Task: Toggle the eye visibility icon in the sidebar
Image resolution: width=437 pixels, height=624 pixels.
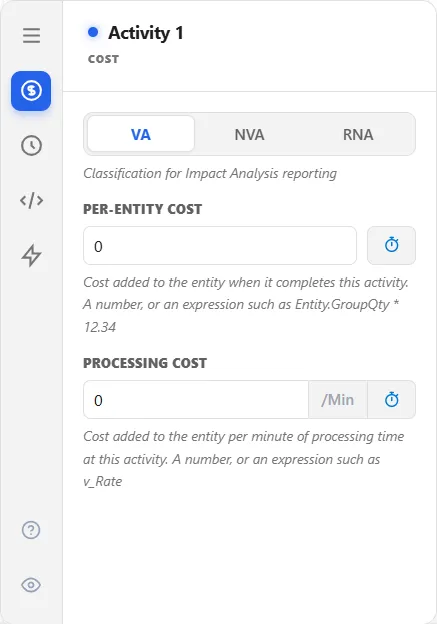Action: (x=31, y=585)
